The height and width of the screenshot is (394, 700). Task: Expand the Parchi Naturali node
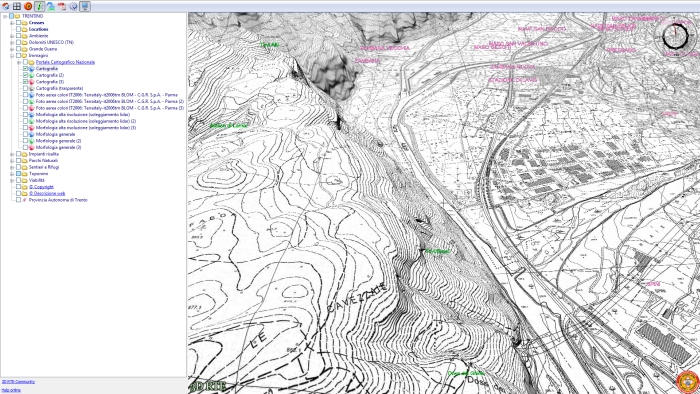click(x=12, y=161)
